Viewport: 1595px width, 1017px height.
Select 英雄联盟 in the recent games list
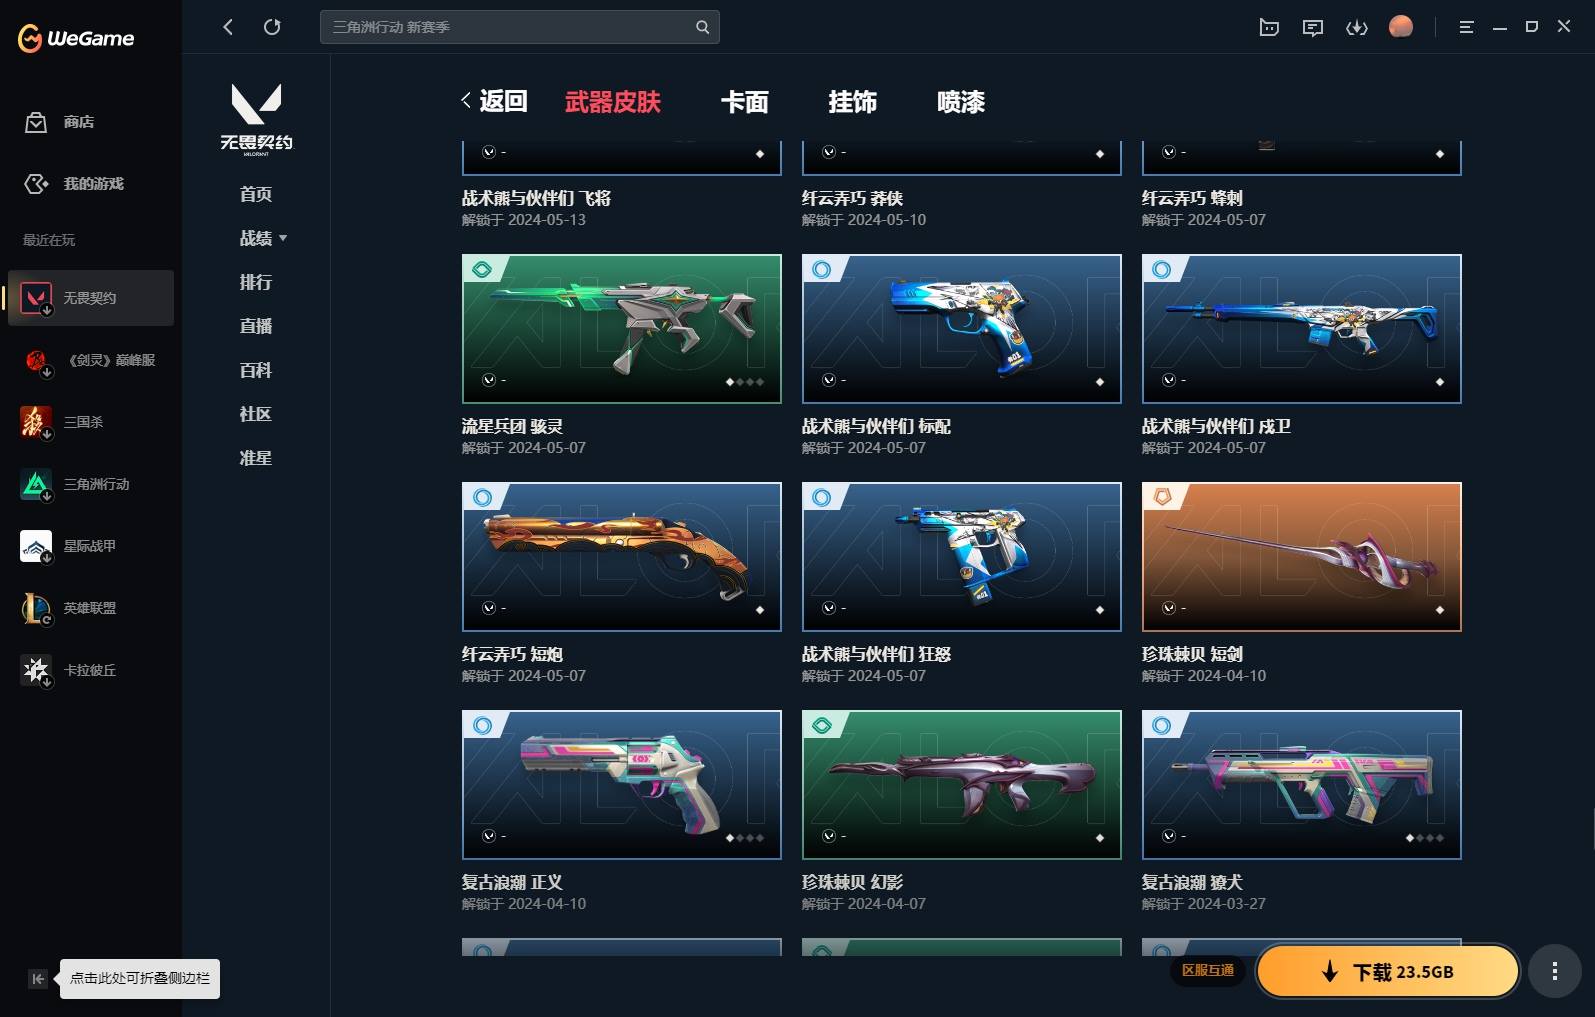[x=91, y=608]
